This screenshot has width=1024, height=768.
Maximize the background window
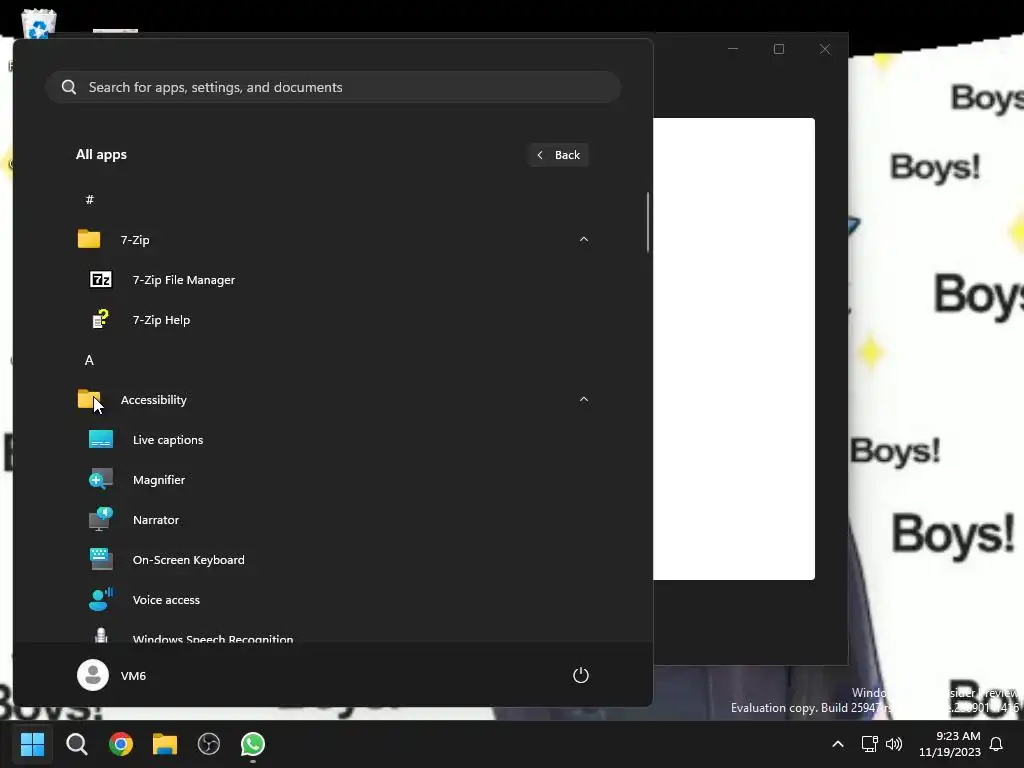pos(778,49)
